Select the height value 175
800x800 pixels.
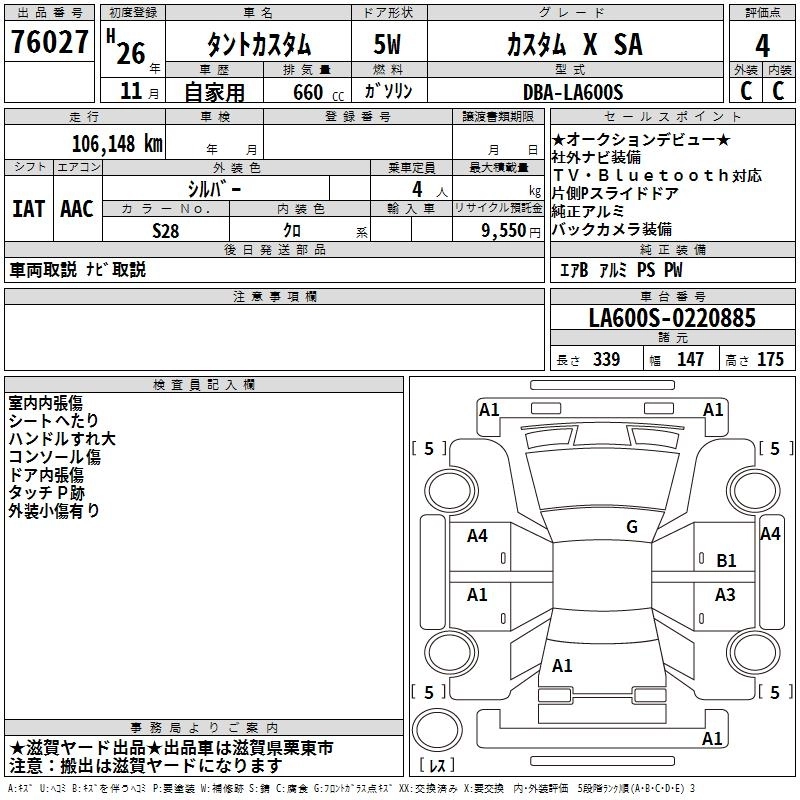pyautogui.click(x=770, y=359)
